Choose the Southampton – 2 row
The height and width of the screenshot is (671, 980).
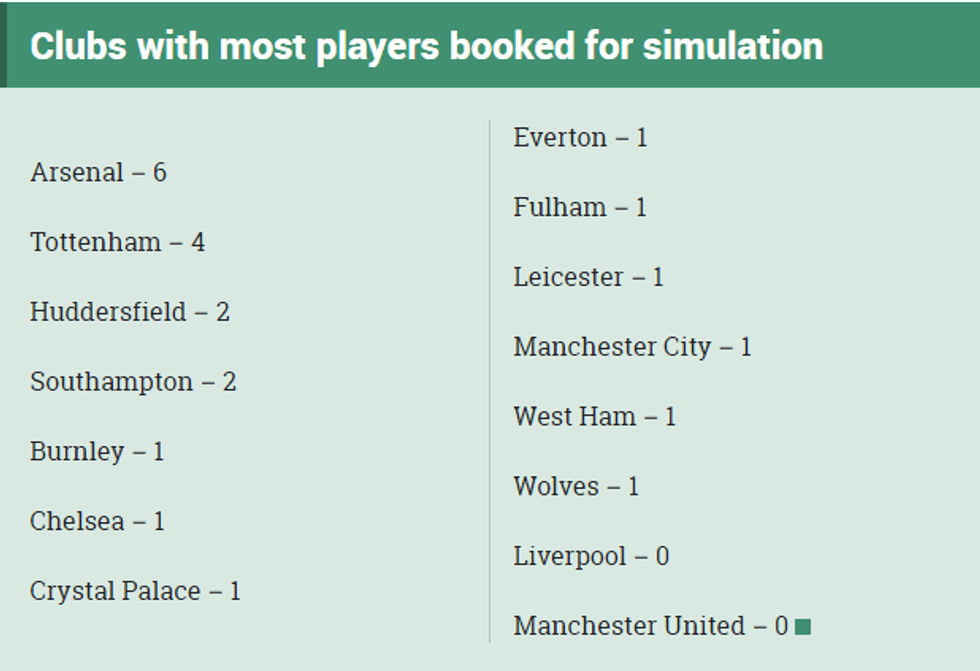click(x=133, y=382)
